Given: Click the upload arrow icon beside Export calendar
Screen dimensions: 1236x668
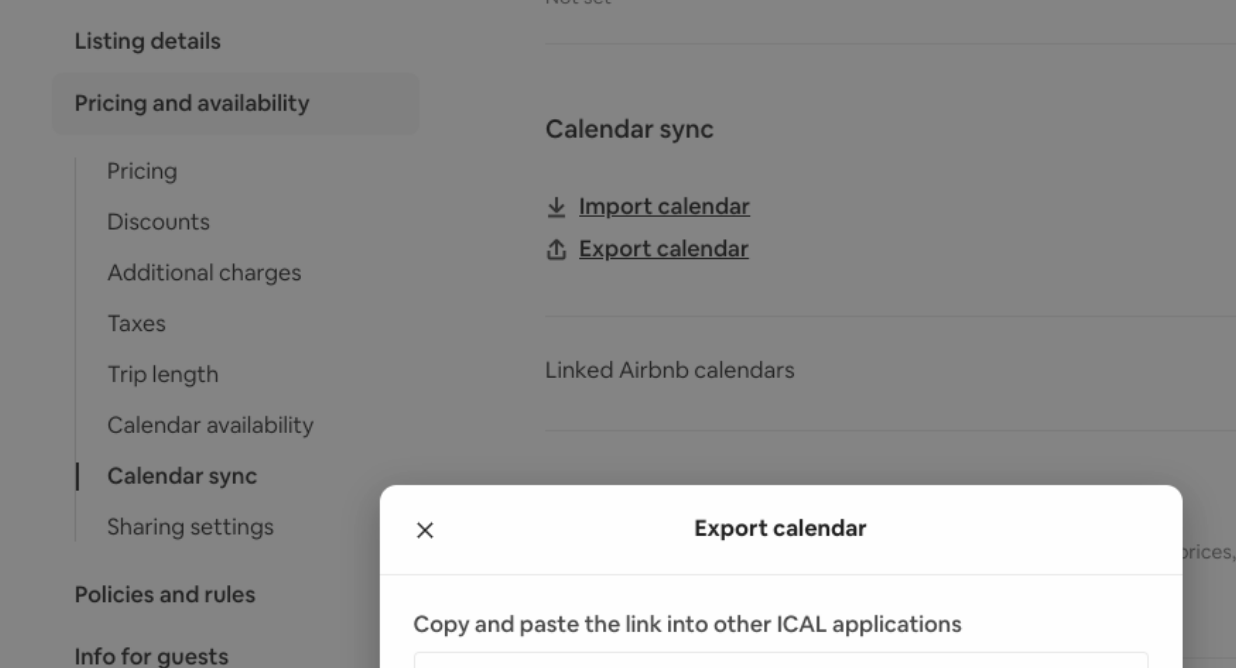Looking at the screenshot, I should pos(556,249).
